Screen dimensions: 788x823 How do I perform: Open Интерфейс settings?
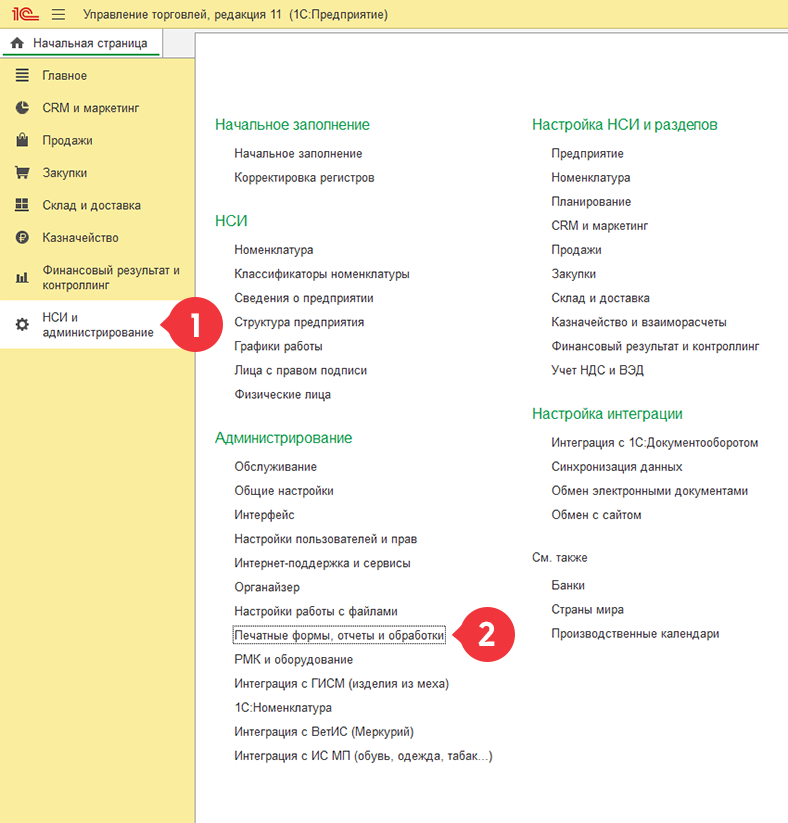264,515
